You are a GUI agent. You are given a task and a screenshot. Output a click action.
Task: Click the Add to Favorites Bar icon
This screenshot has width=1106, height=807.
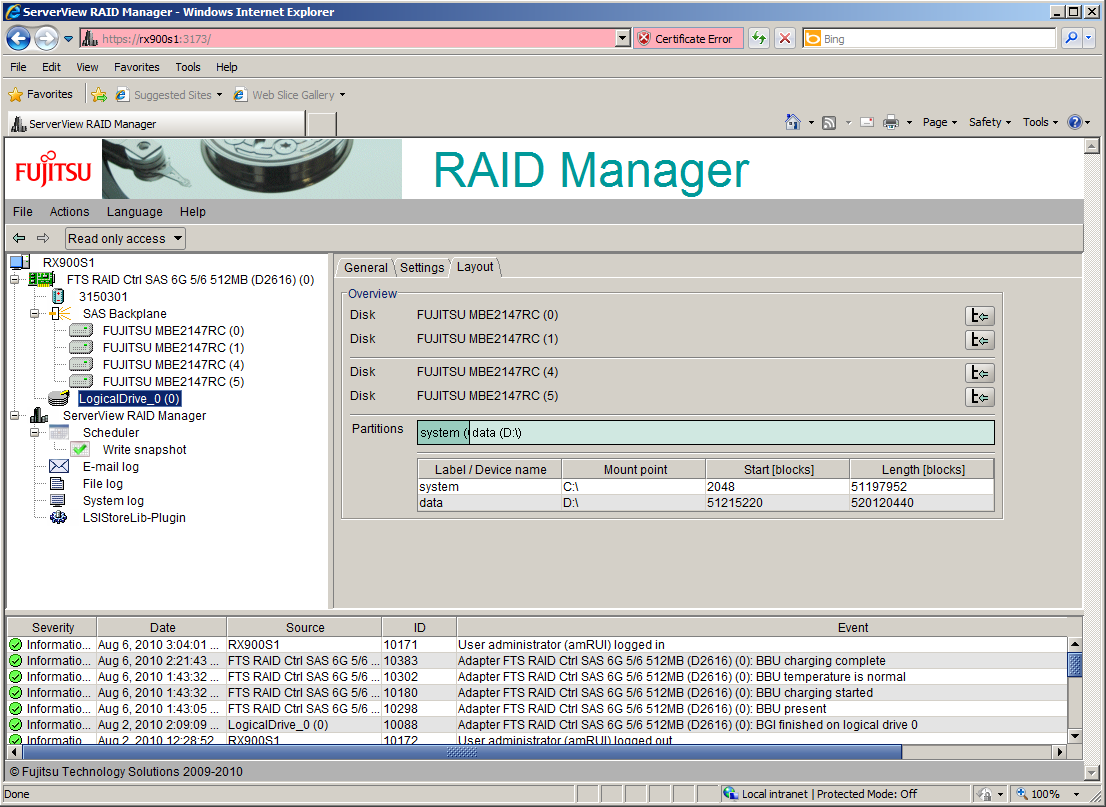99,95
